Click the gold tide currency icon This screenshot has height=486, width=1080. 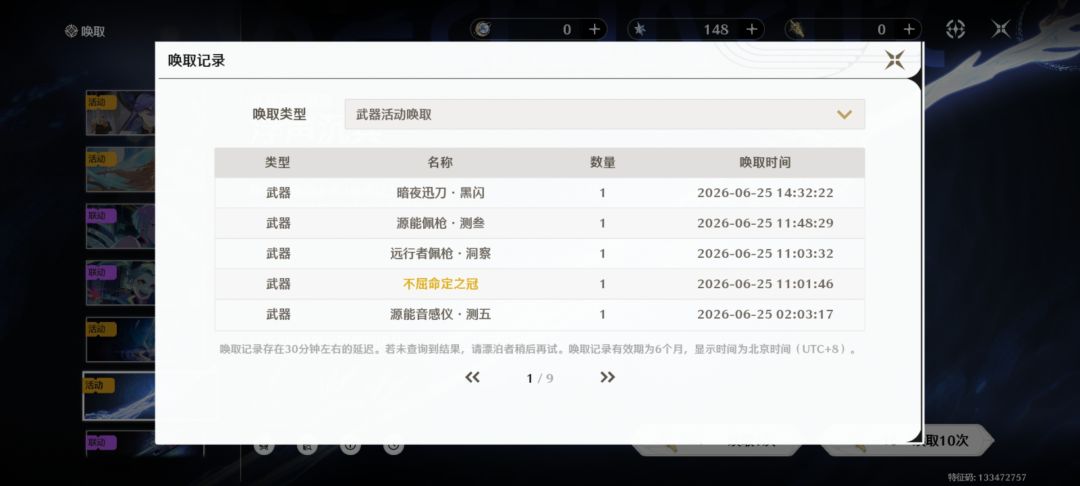tap(797, 30)
